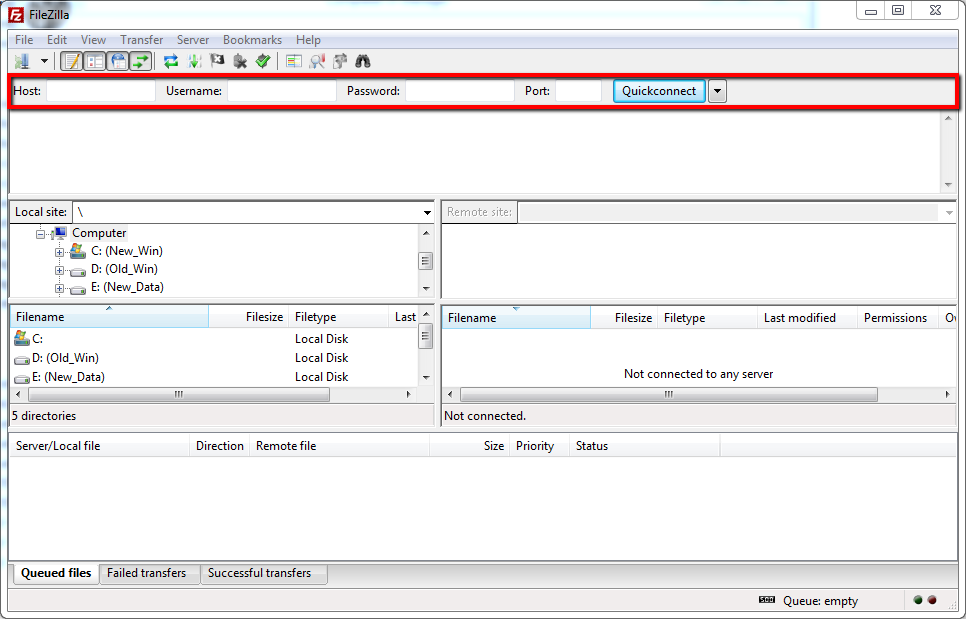966x619 pixels.
Task: Open the directory listing filters icon
Action: click(x=294, y=62)
